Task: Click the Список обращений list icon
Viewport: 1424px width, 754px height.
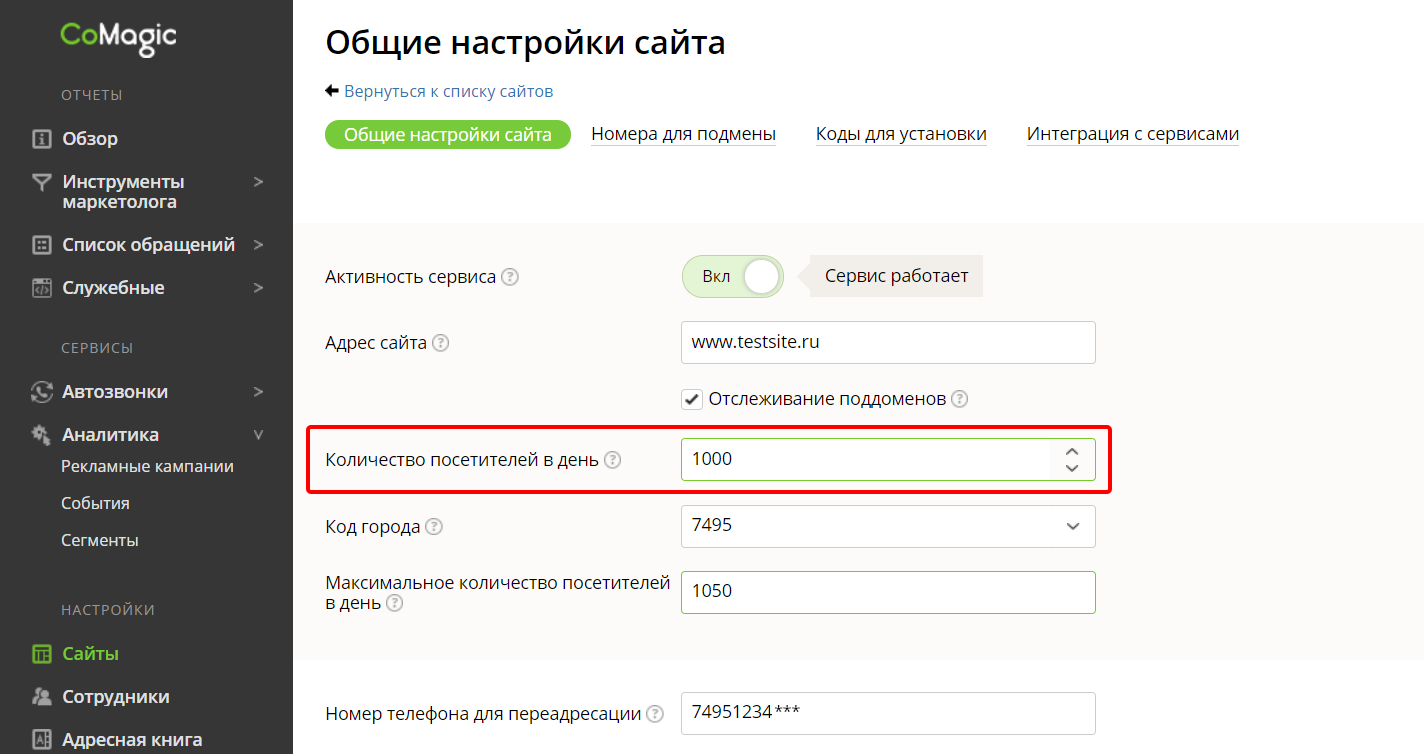Action: [41, 245]
